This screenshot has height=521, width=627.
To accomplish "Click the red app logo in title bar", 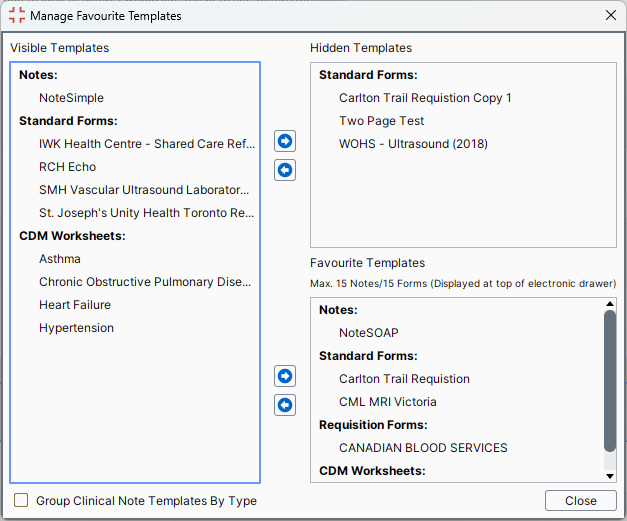I will [x=16, y=15].
